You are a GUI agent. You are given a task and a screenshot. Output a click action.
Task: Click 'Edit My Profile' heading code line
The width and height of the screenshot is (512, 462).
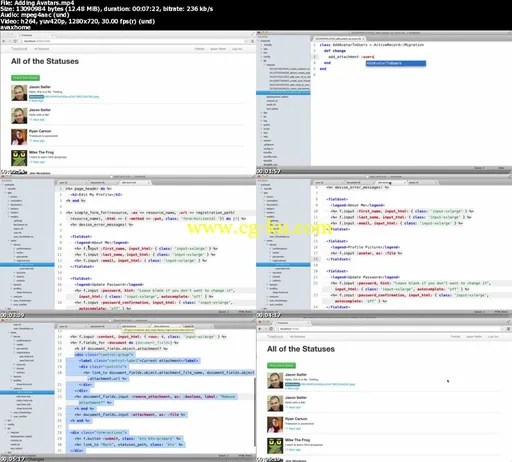pos(97,195)
